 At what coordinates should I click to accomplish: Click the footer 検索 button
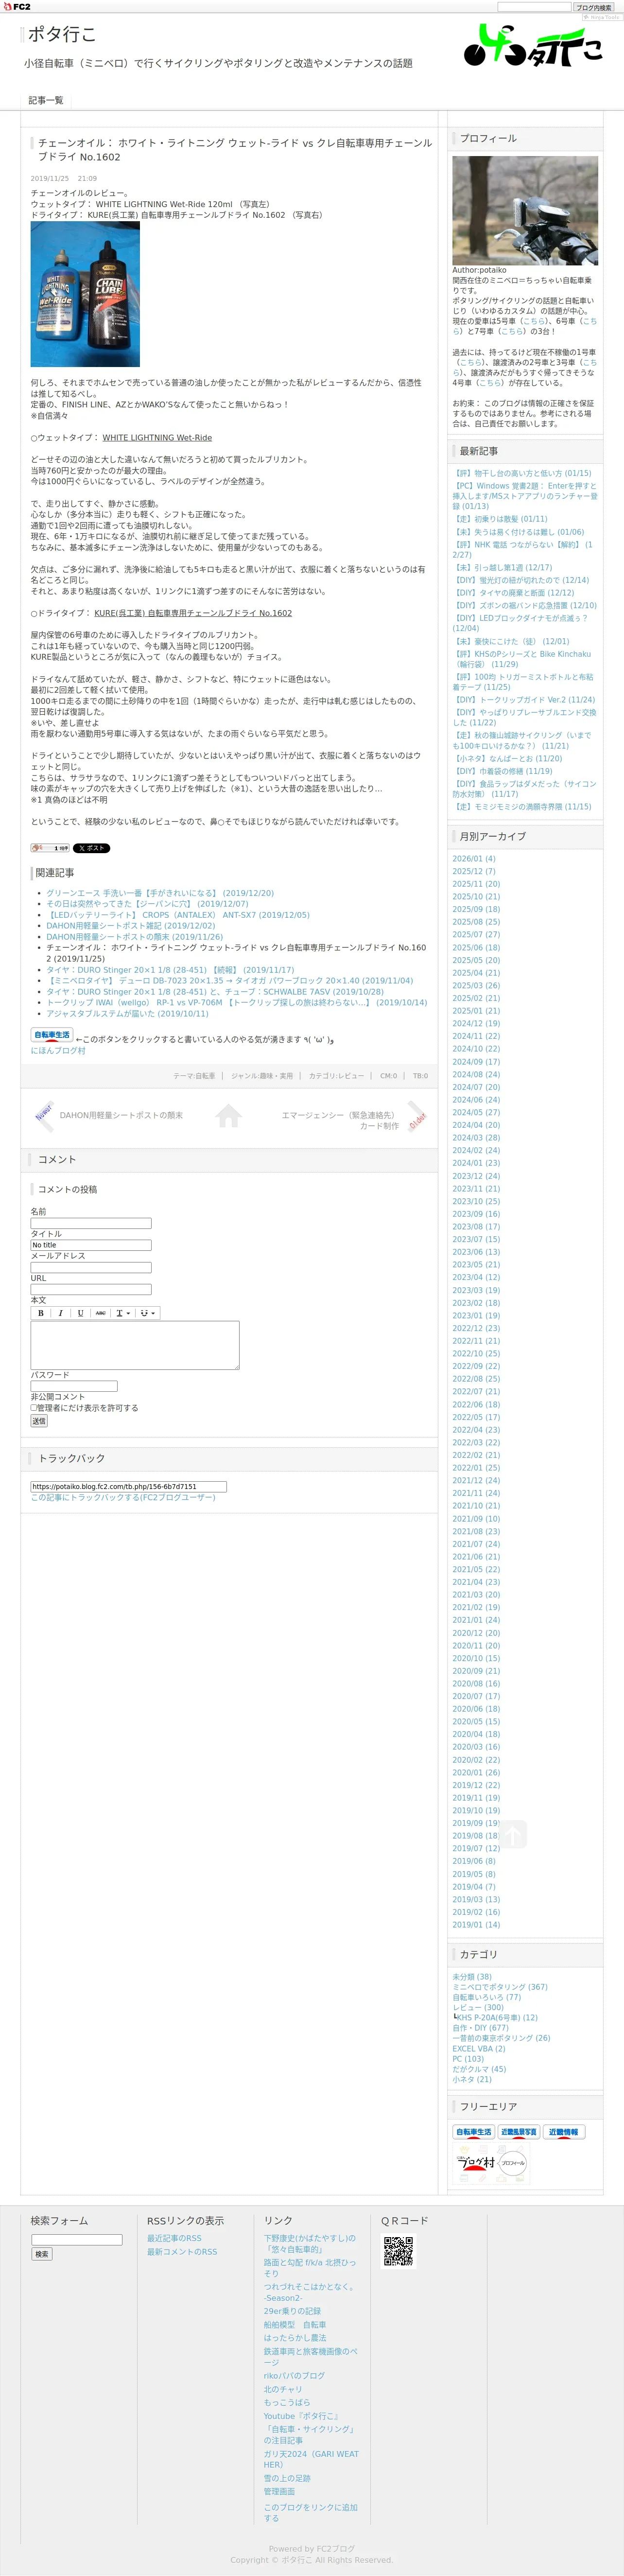pyautogui.click(x=42, y=2254)
